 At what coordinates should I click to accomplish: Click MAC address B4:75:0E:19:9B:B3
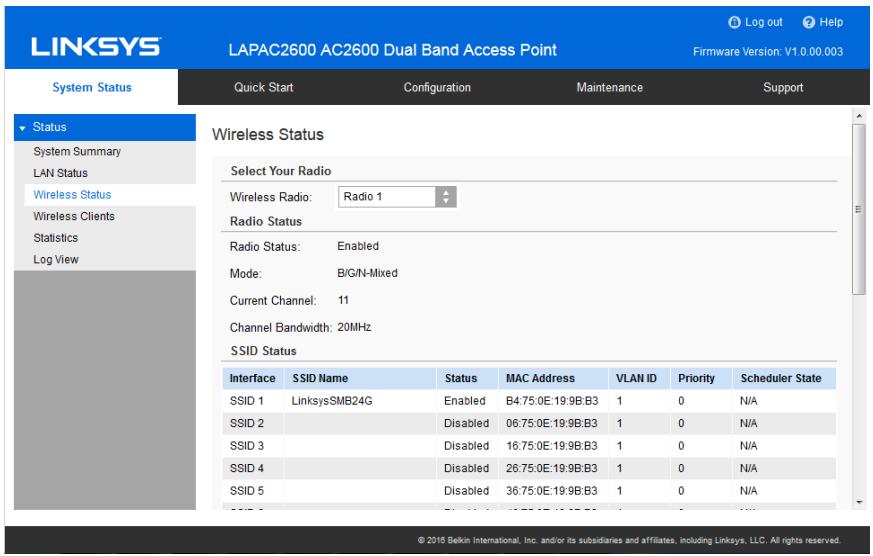coord(552,401)
